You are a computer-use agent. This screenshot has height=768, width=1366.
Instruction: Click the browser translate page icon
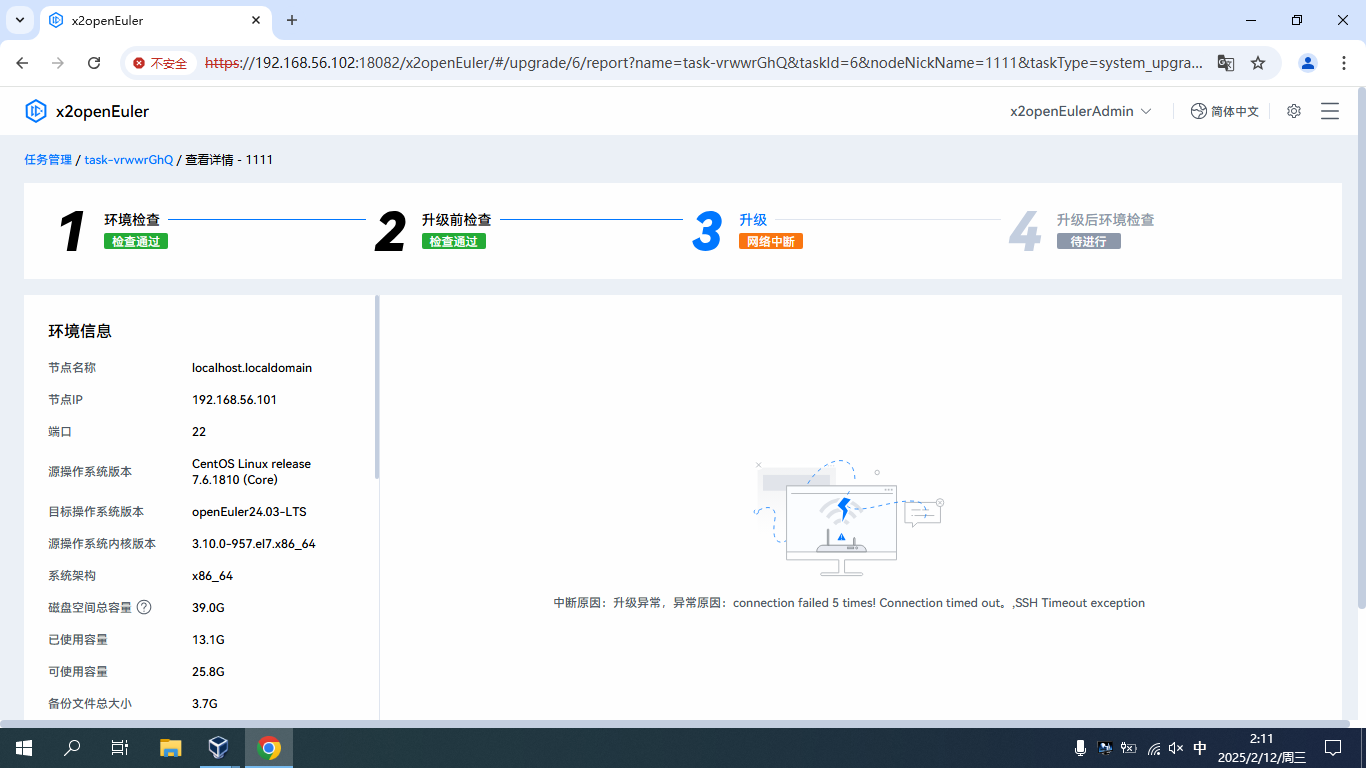point(1225,63)
